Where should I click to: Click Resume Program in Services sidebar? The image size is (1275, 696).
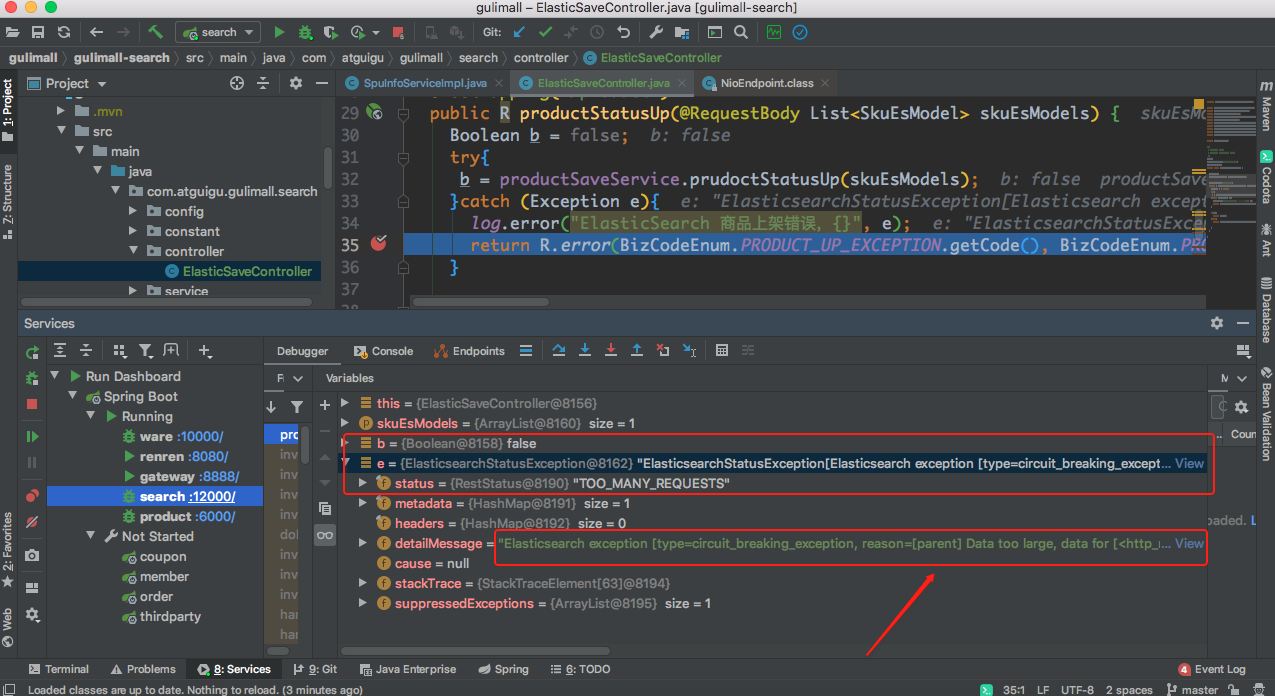(x=32, y=437)
